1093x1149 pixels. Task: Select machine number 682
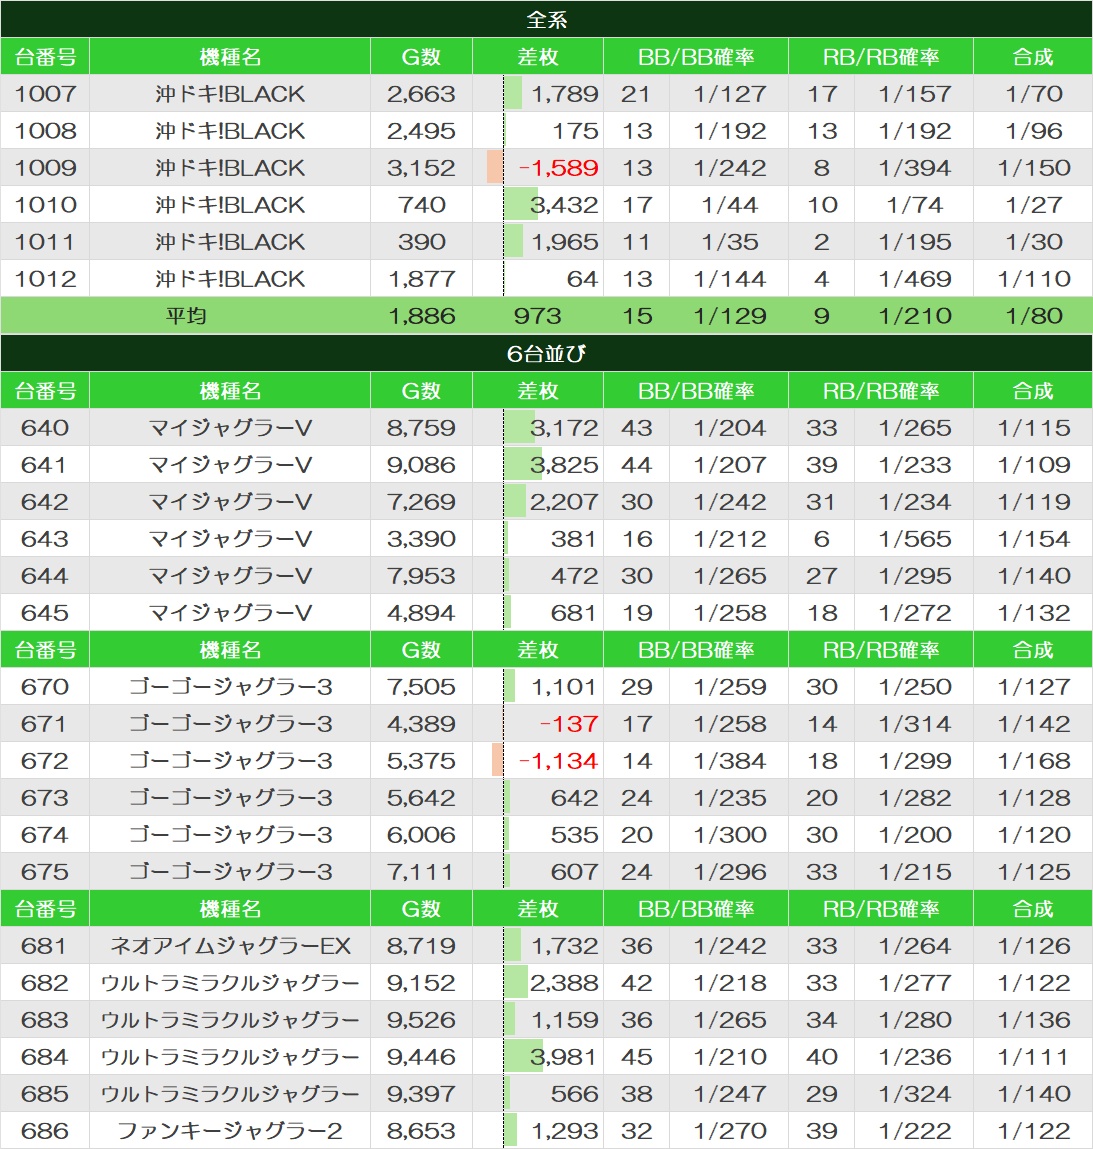45,983
